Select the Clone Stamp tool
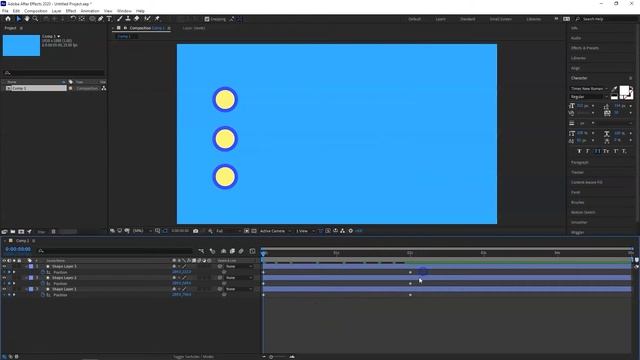Screen dimensions: 640x360 click(128, 19)
